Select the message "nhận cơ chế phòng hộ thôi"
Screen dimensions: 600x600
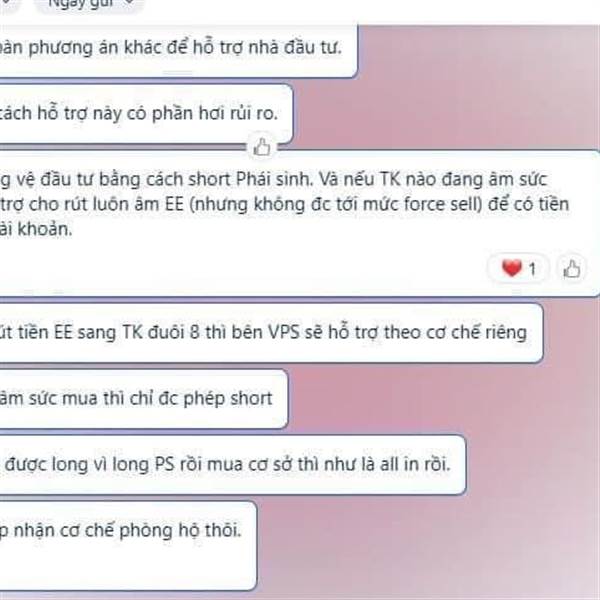(128, 545)
